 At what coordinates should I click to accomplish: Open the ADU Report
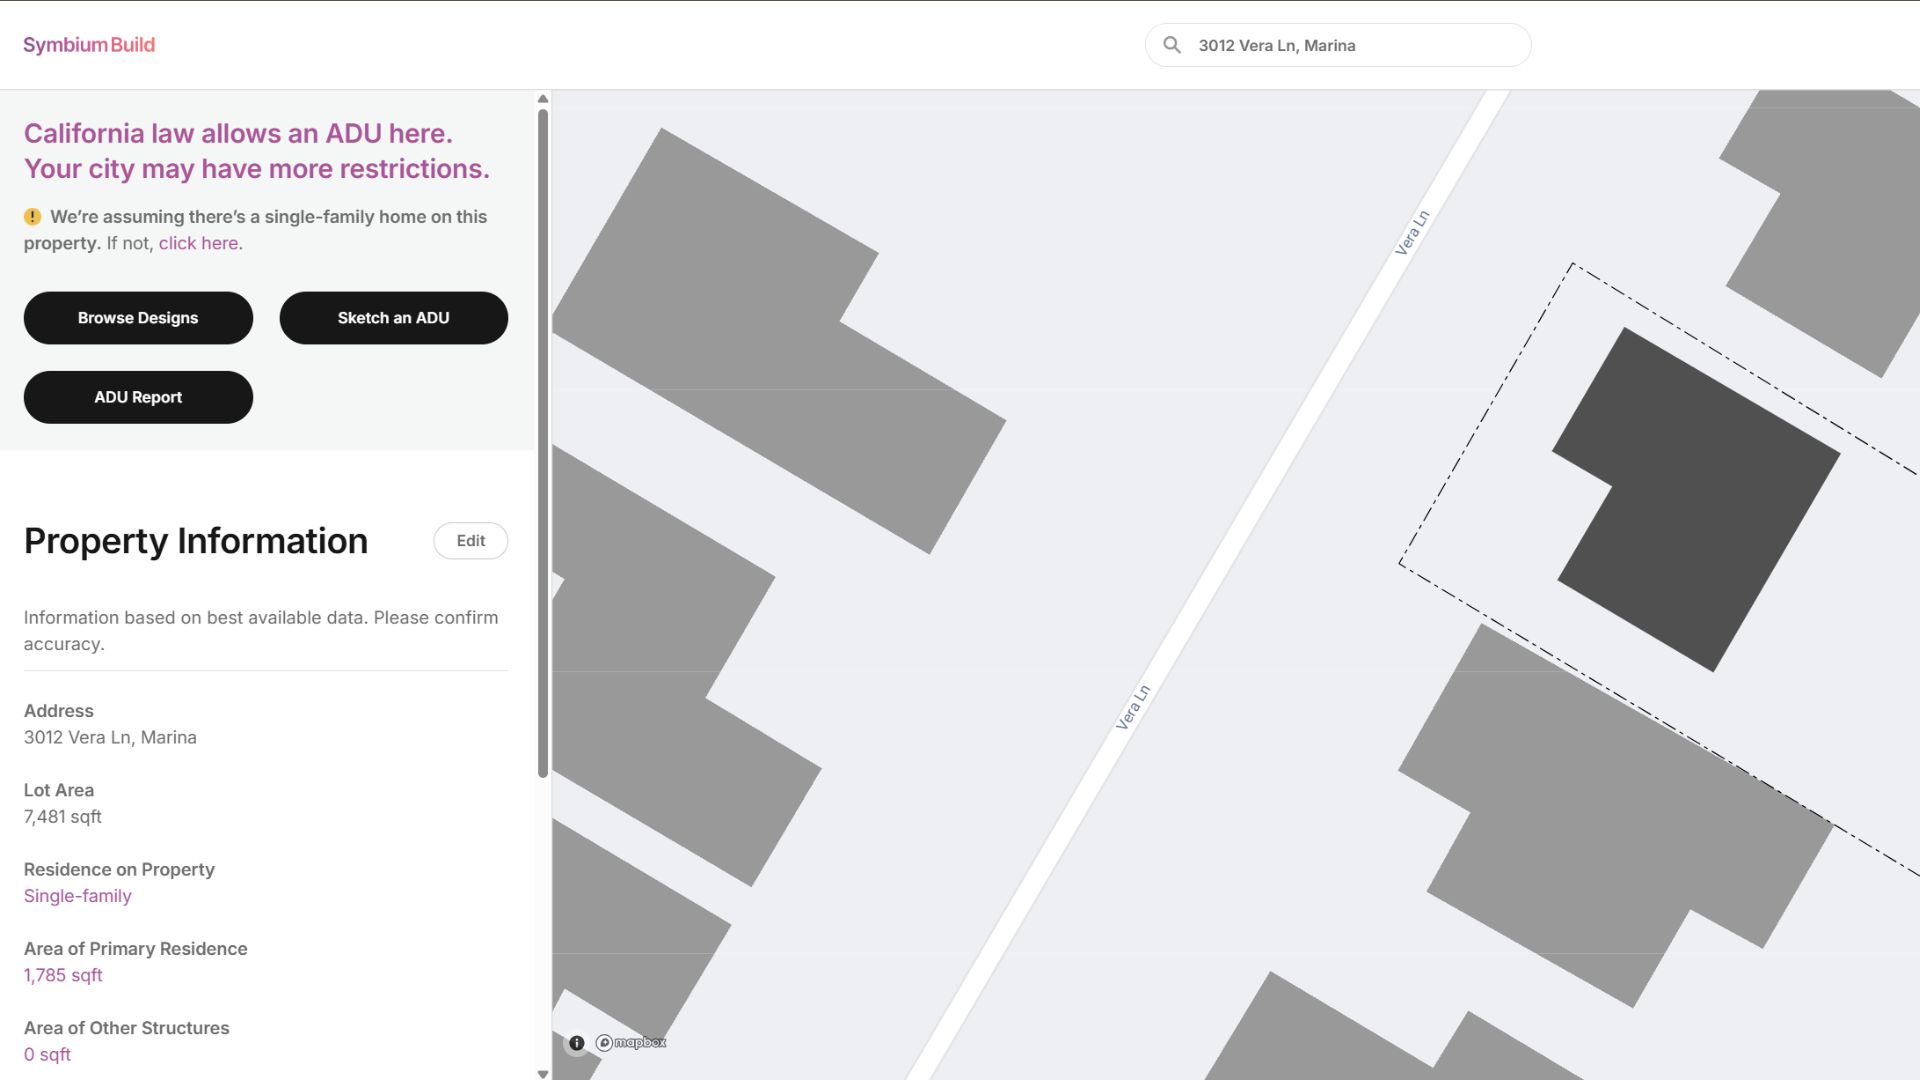point(138,397)
